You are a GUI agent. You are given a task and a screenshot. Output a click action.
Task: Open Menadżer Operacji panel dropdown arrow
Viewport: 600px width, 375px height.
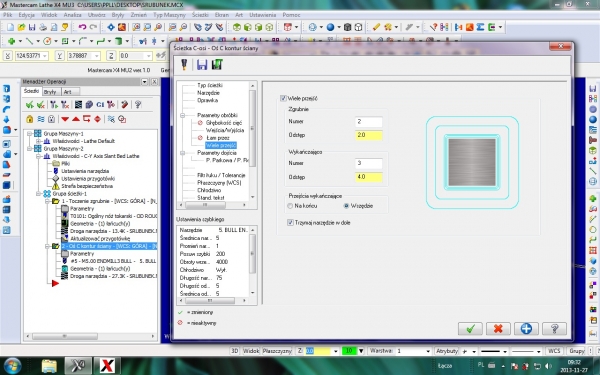pyautogui.click(x=144, y=82)
